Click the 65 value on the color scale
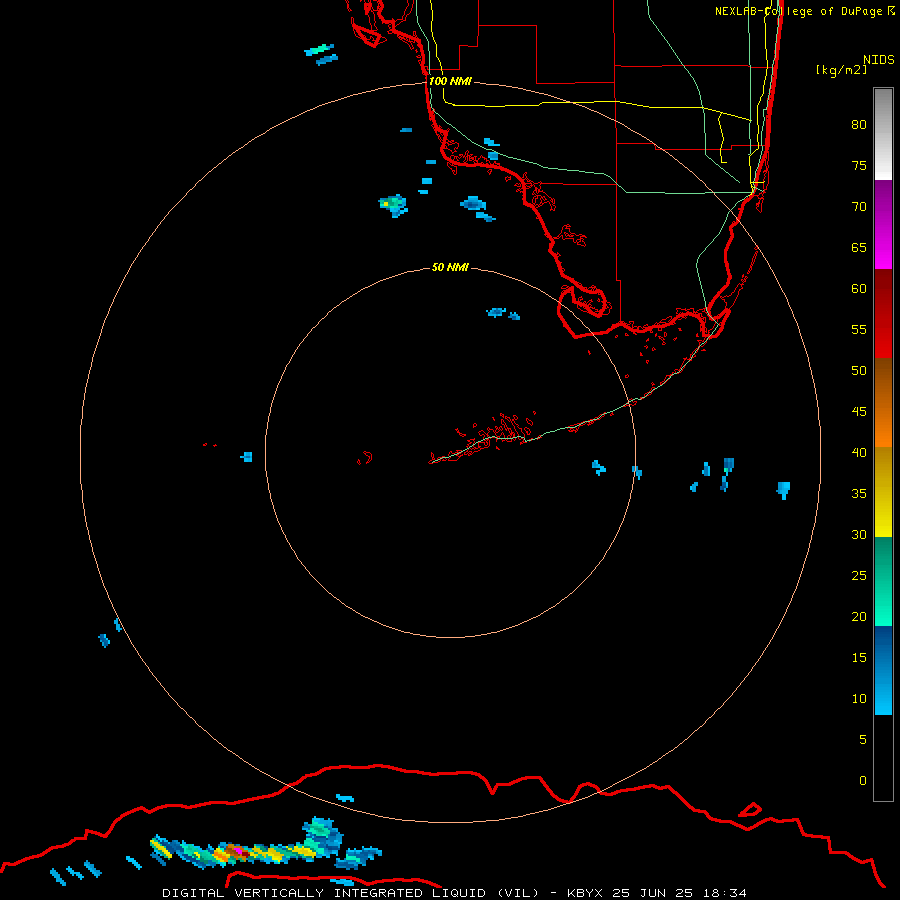900x900 pixels. [x=859, y=248]
